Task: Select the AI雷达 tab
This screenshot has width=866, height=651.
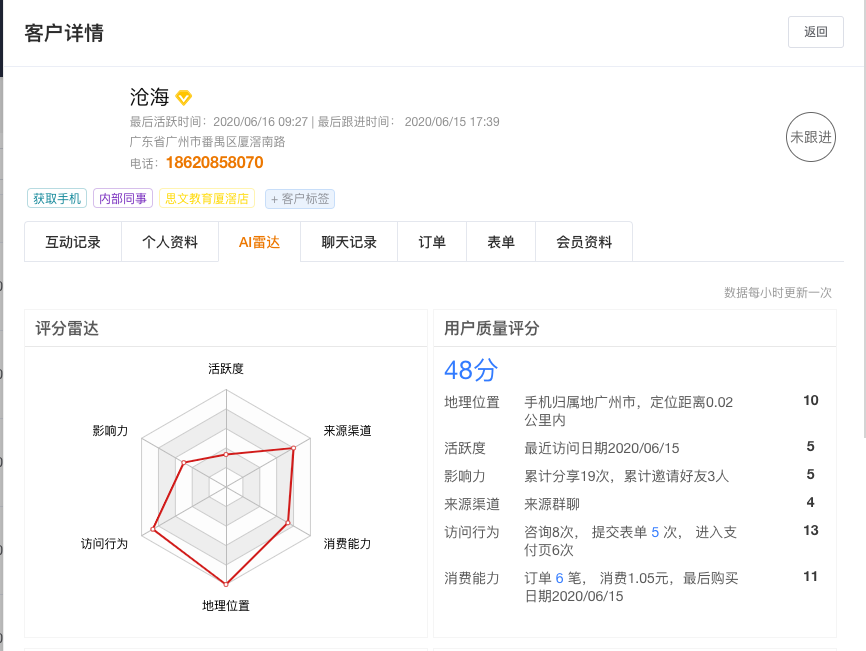Action: 259,242
